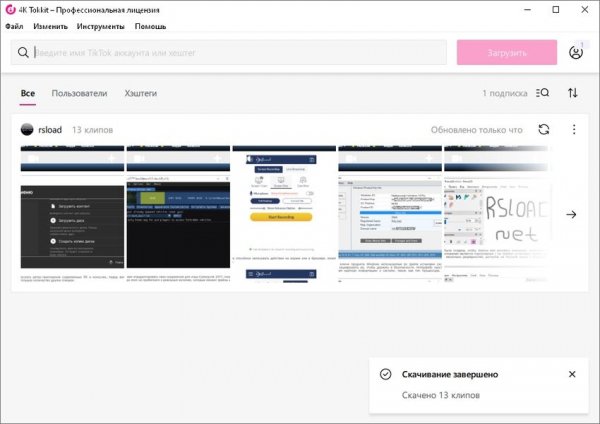Screen dimensions: 600x424
Task: Open the account profile icon
Action: pyautogui.click(x=576, y=52)
